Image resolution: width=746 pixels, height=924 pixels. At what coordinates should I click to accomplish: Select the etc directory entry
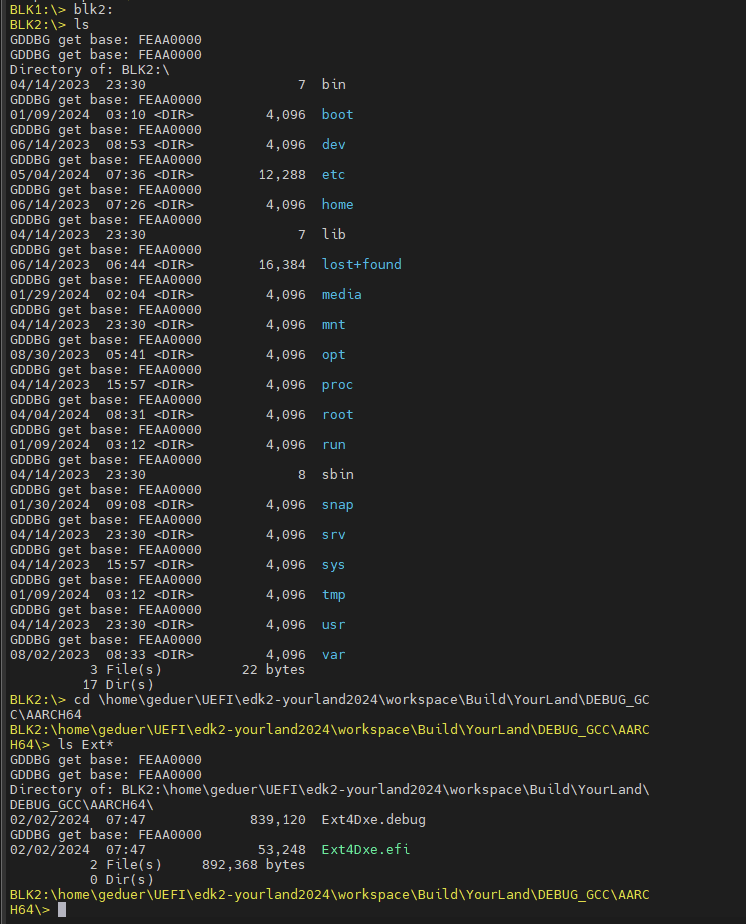tap(333, 174)
